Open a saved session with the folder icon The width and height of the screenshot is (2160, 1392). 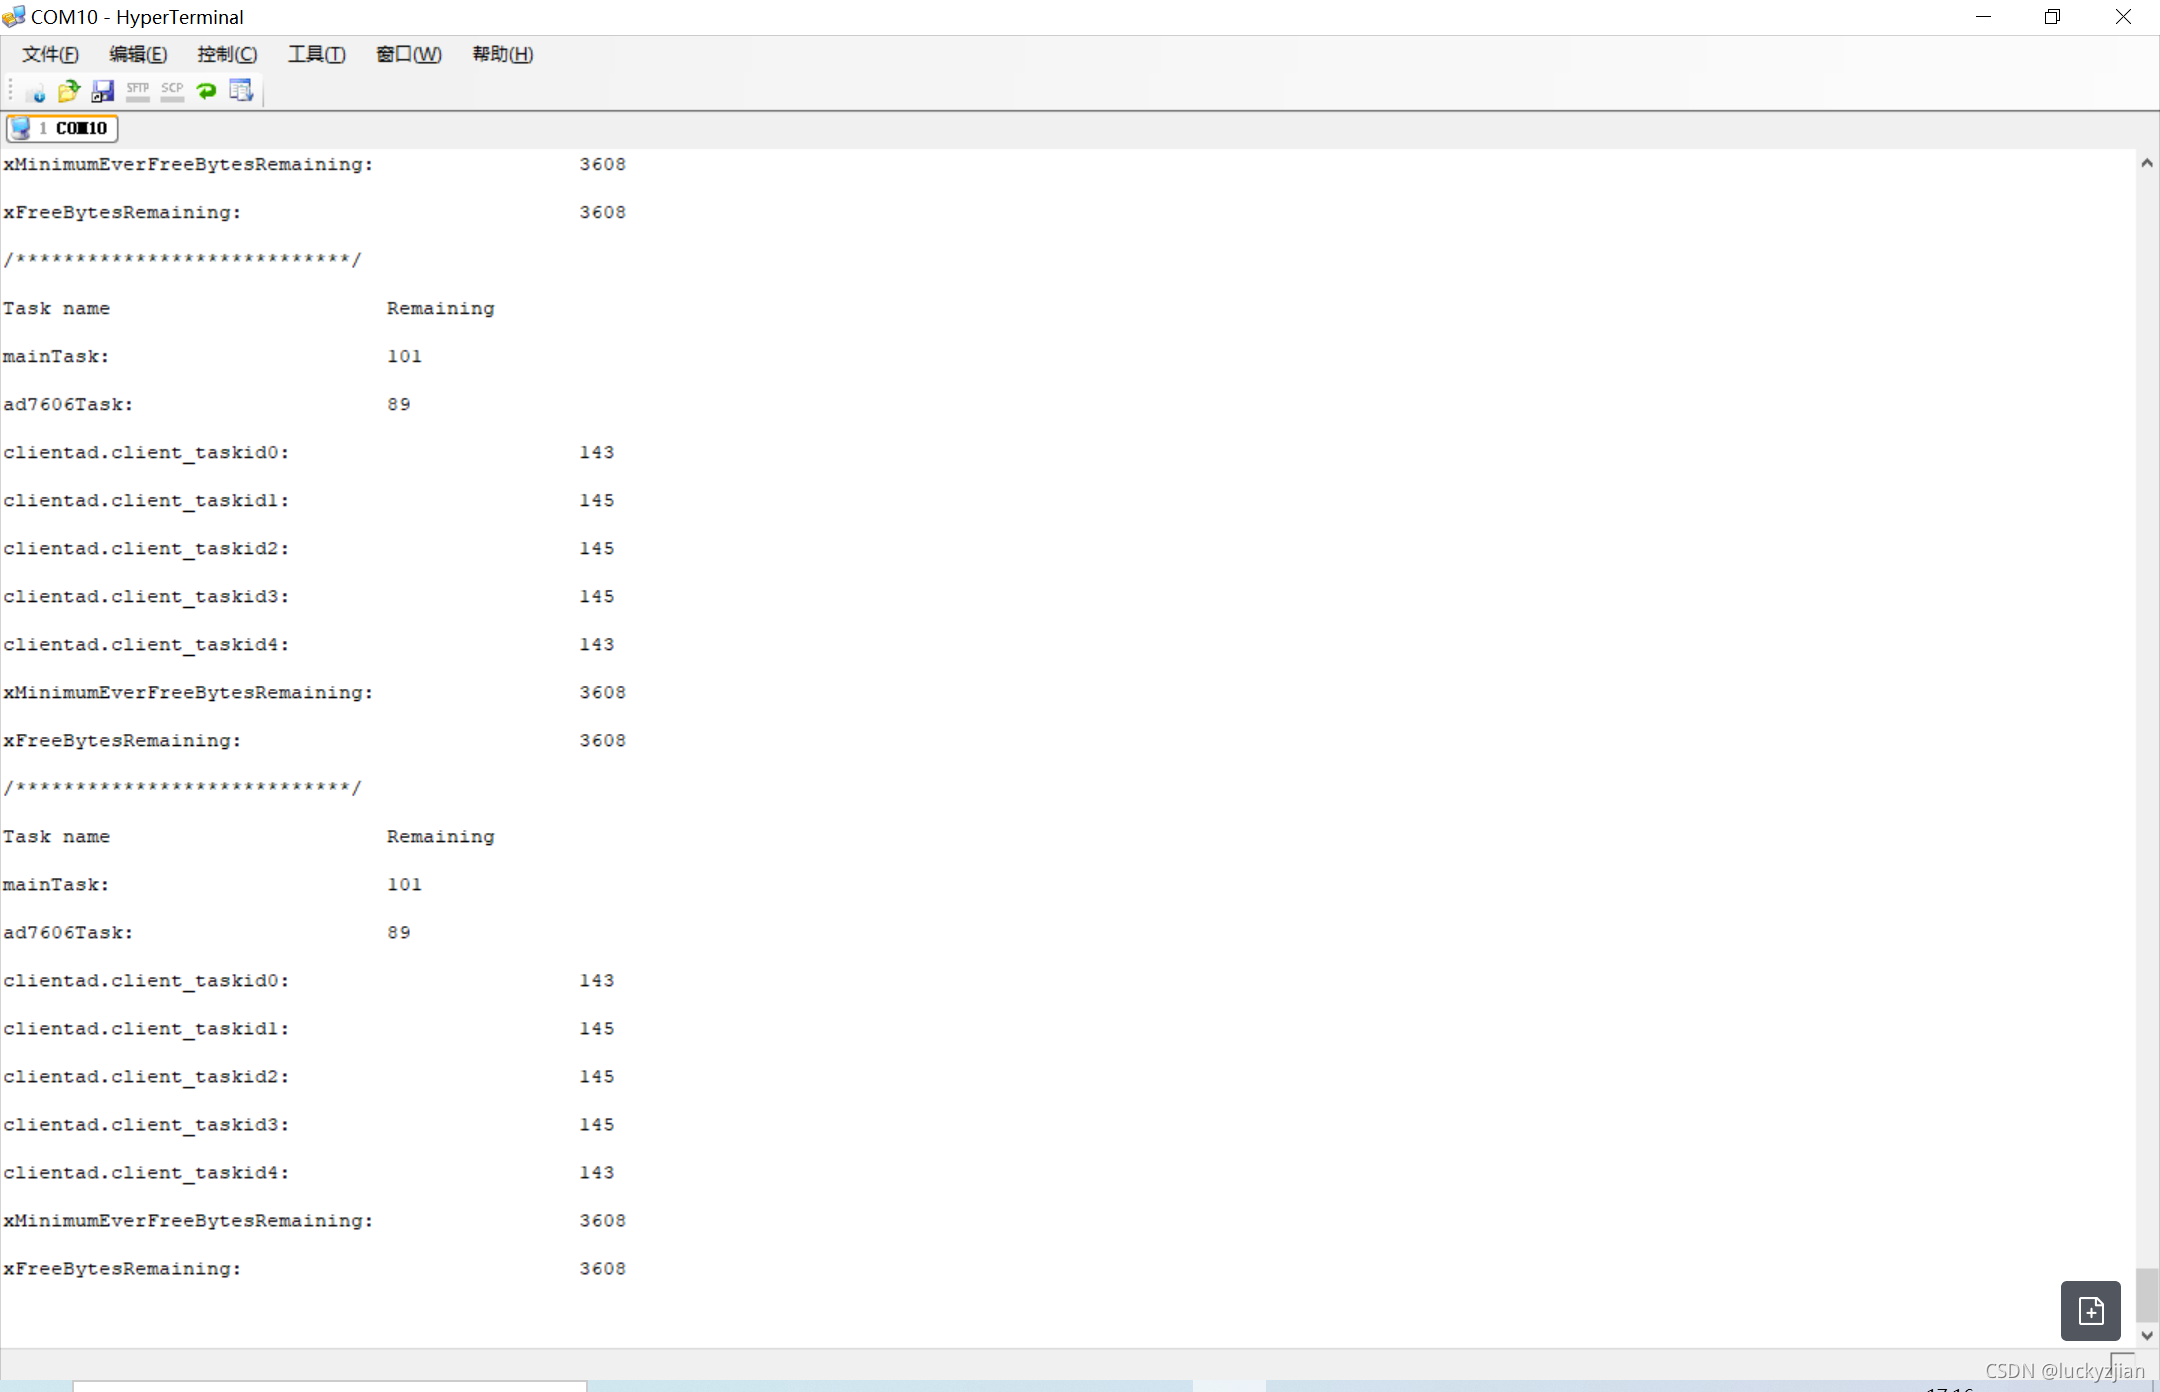click(67, 91)
